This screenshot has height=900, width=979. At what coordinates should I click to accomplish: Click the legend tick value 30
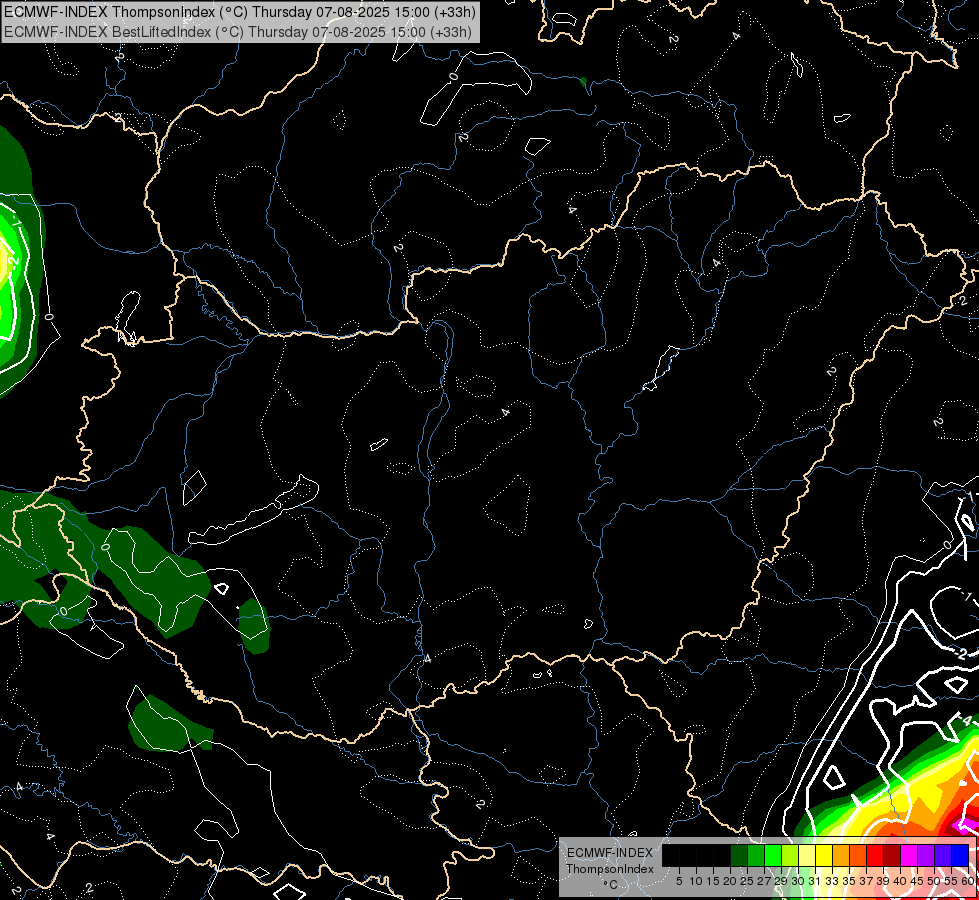[x=799, y=881]
